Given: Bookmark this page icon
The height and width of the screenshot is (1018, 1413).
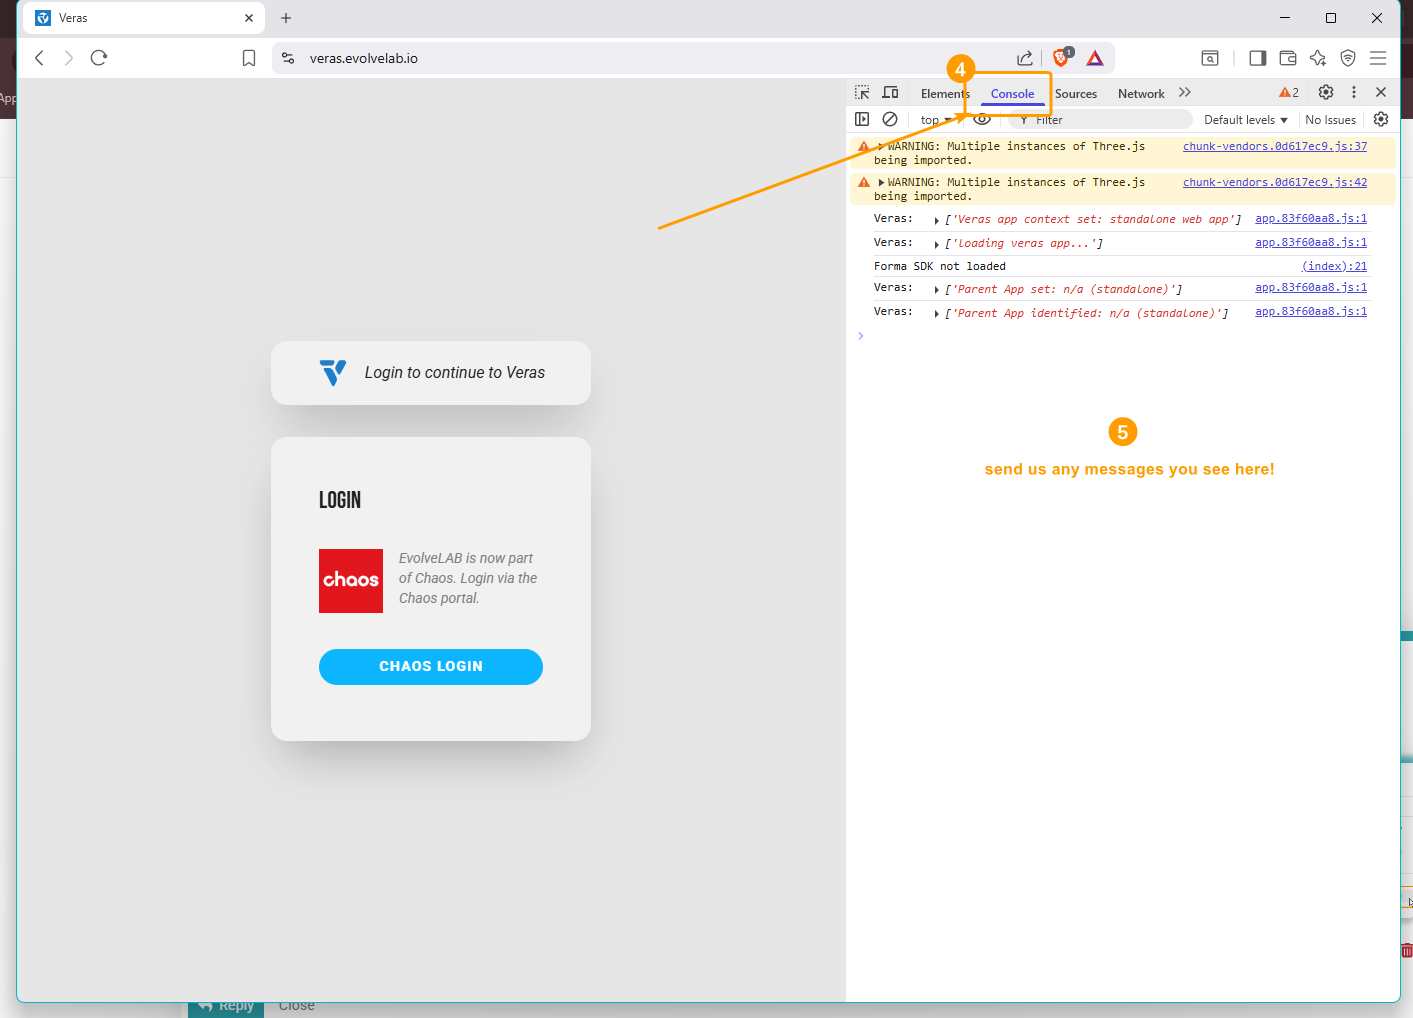Looking at the screenshot, I should coord(249,58).
